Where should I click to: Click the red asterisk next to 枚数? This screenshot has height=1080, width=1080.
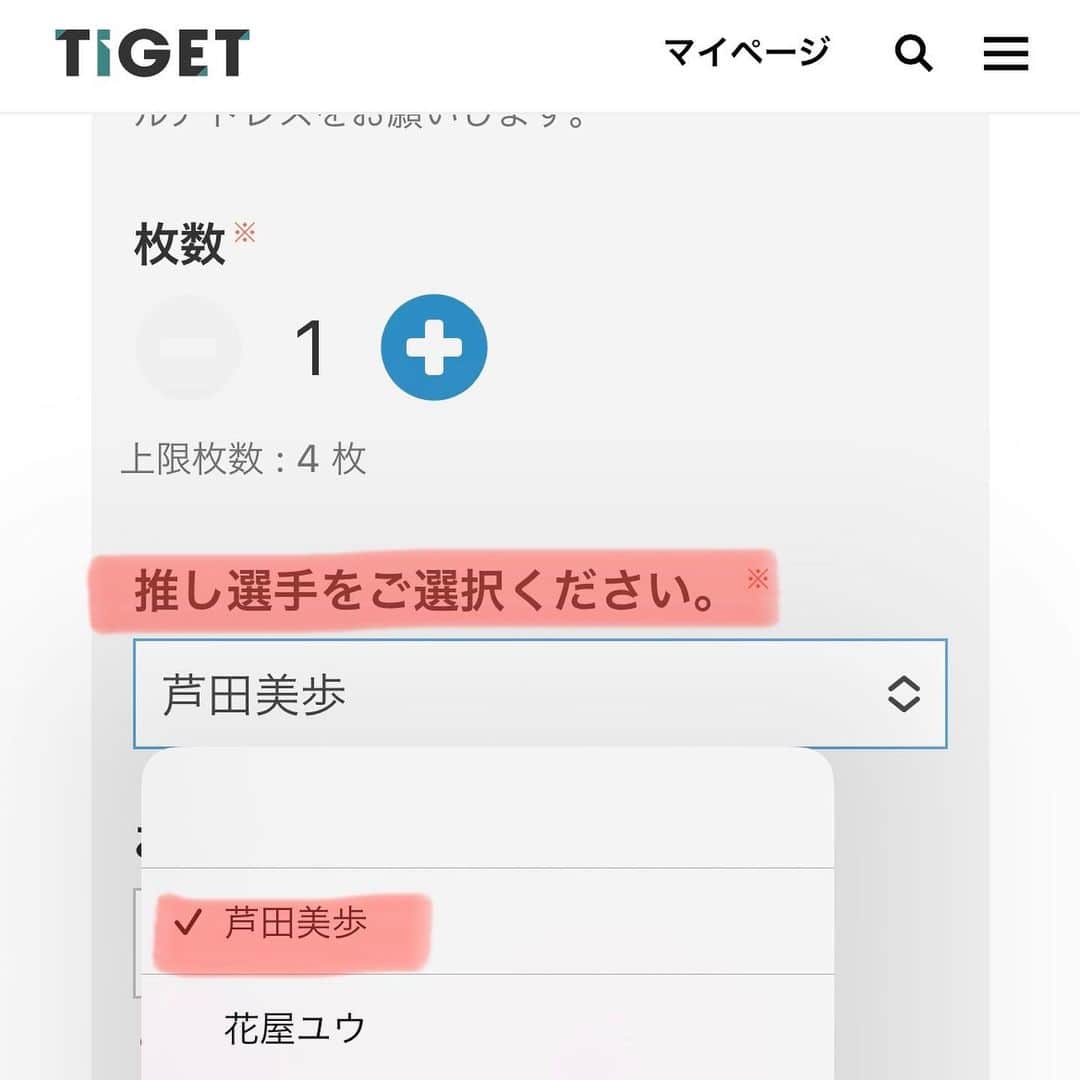(245, 232)
